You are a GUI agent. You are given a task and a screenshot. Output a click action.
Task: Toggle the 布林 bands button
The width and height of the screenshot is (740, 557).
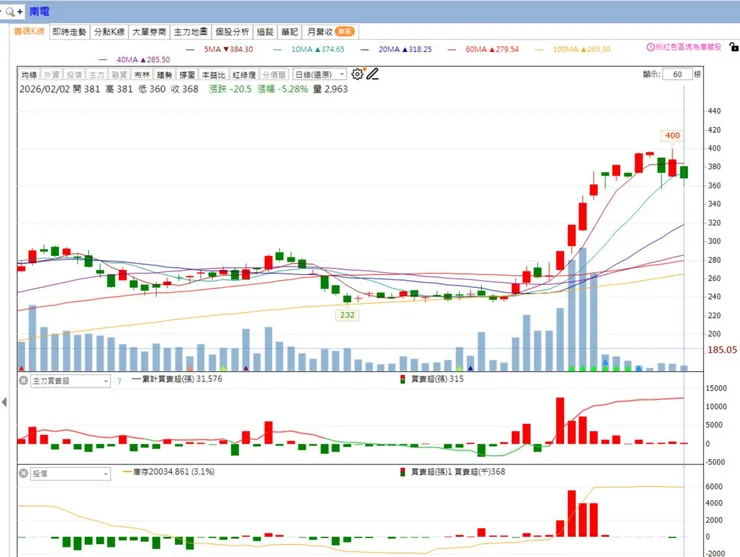[x=142, y=75]
